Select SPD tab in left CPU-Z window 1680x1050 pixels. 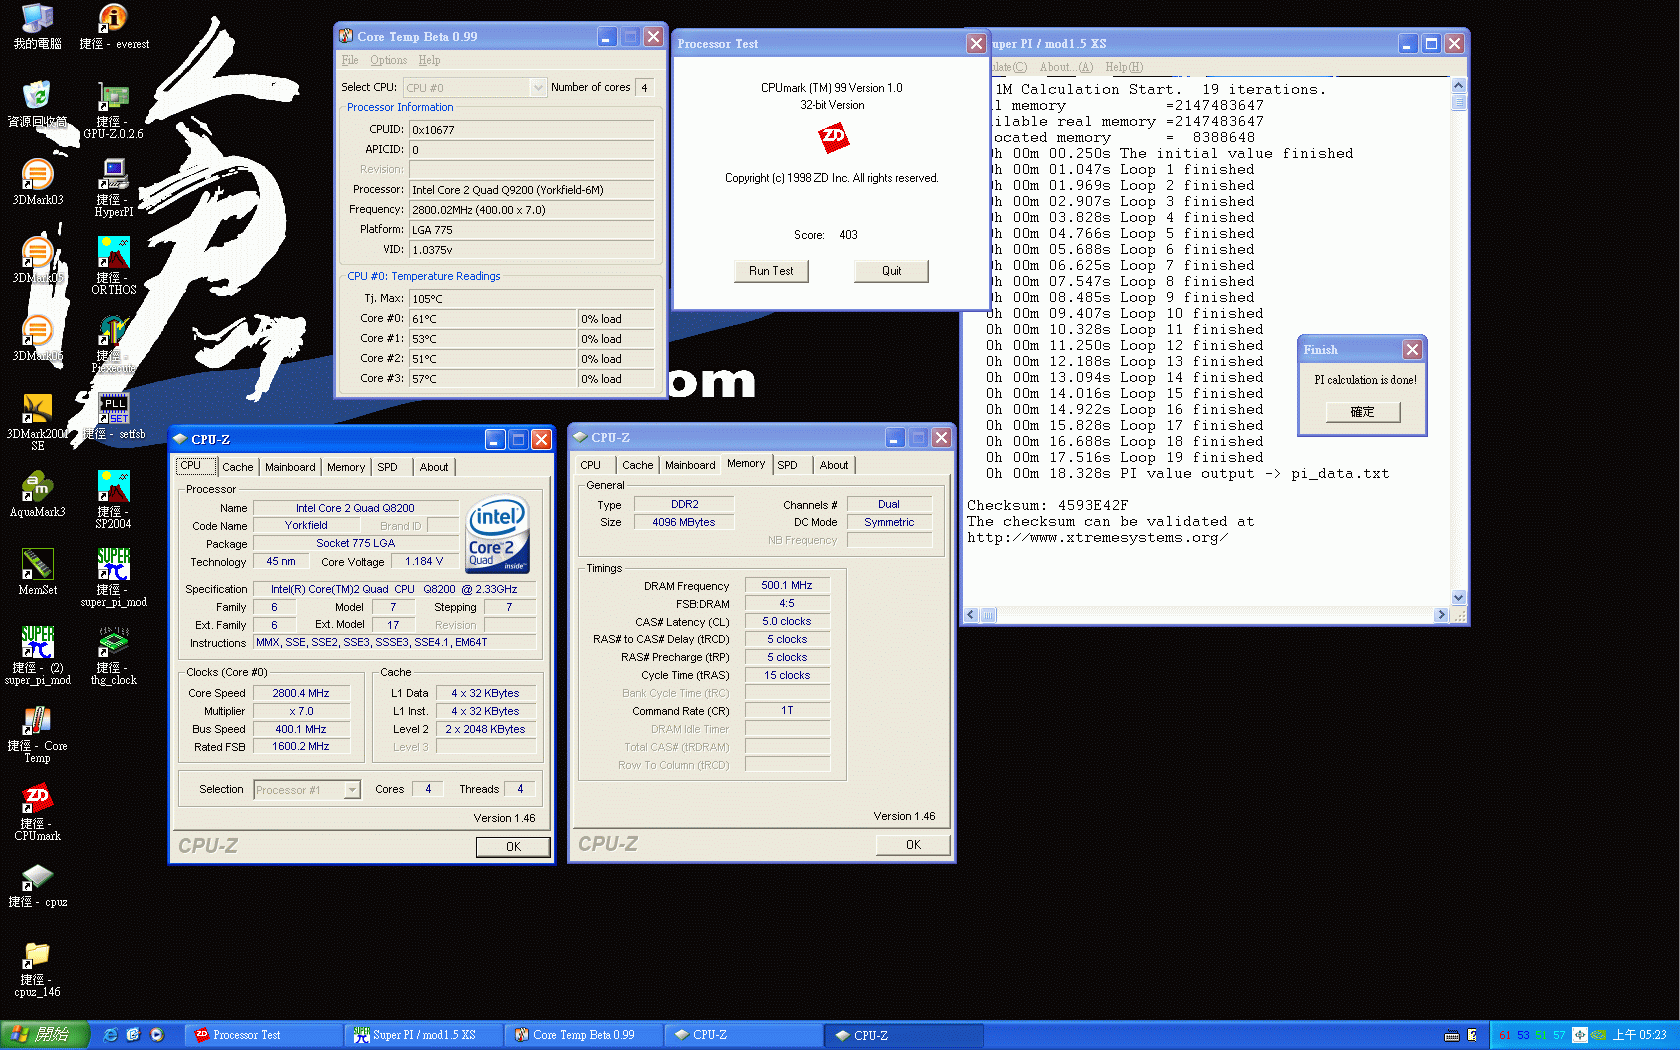pos(388,467)
